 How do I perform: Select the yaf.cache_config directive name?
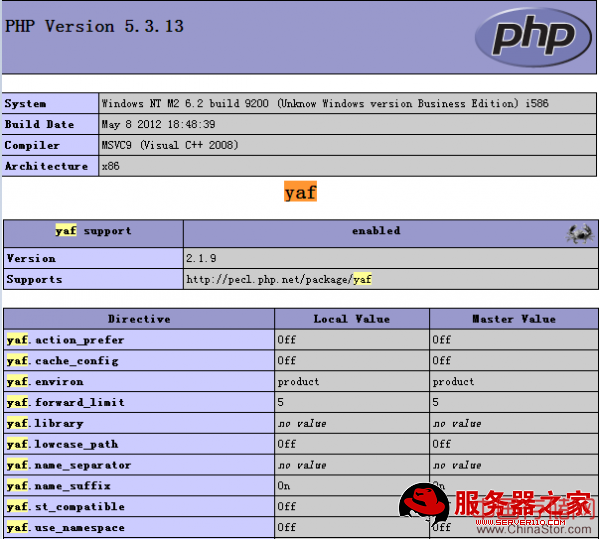[x=62, y=361]
